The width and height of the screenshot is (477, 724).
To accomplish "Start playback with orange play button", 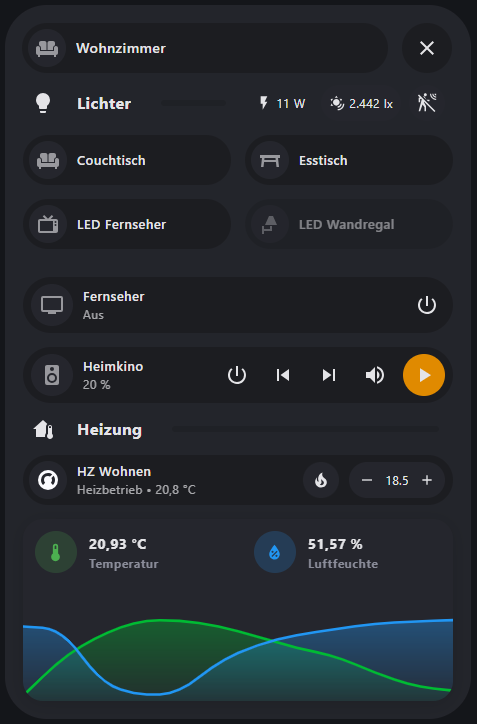I will [x=424, y=375].
